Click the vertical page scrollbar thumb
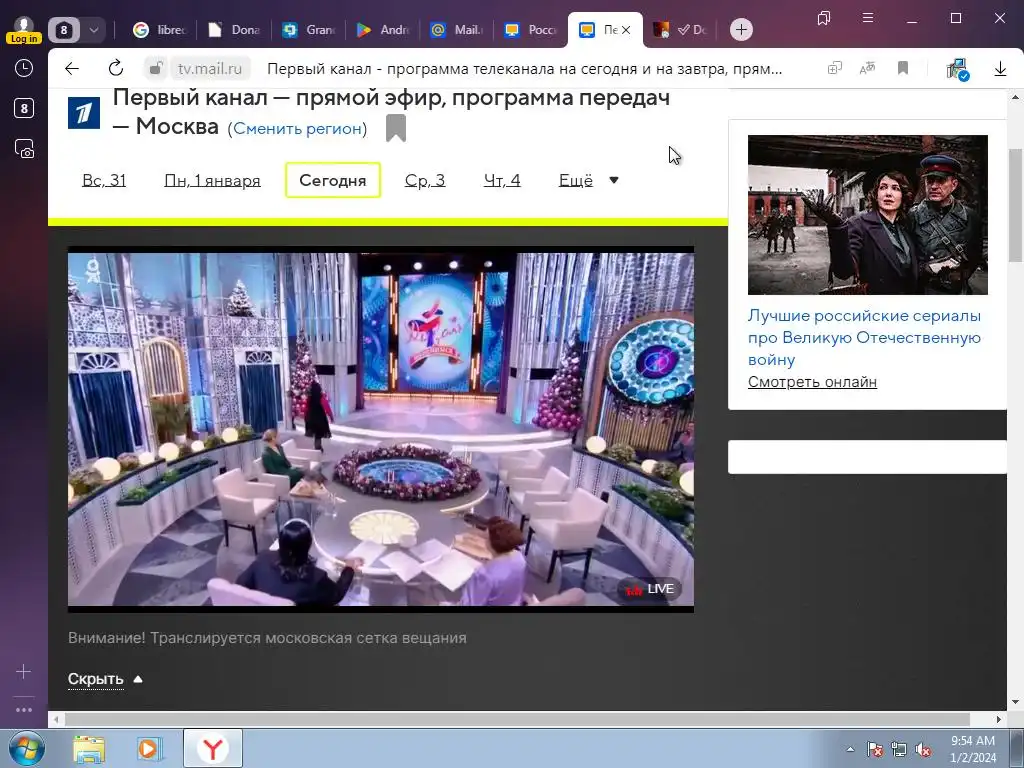This screenshot has width=1024, height=768. pos(1016,205)
